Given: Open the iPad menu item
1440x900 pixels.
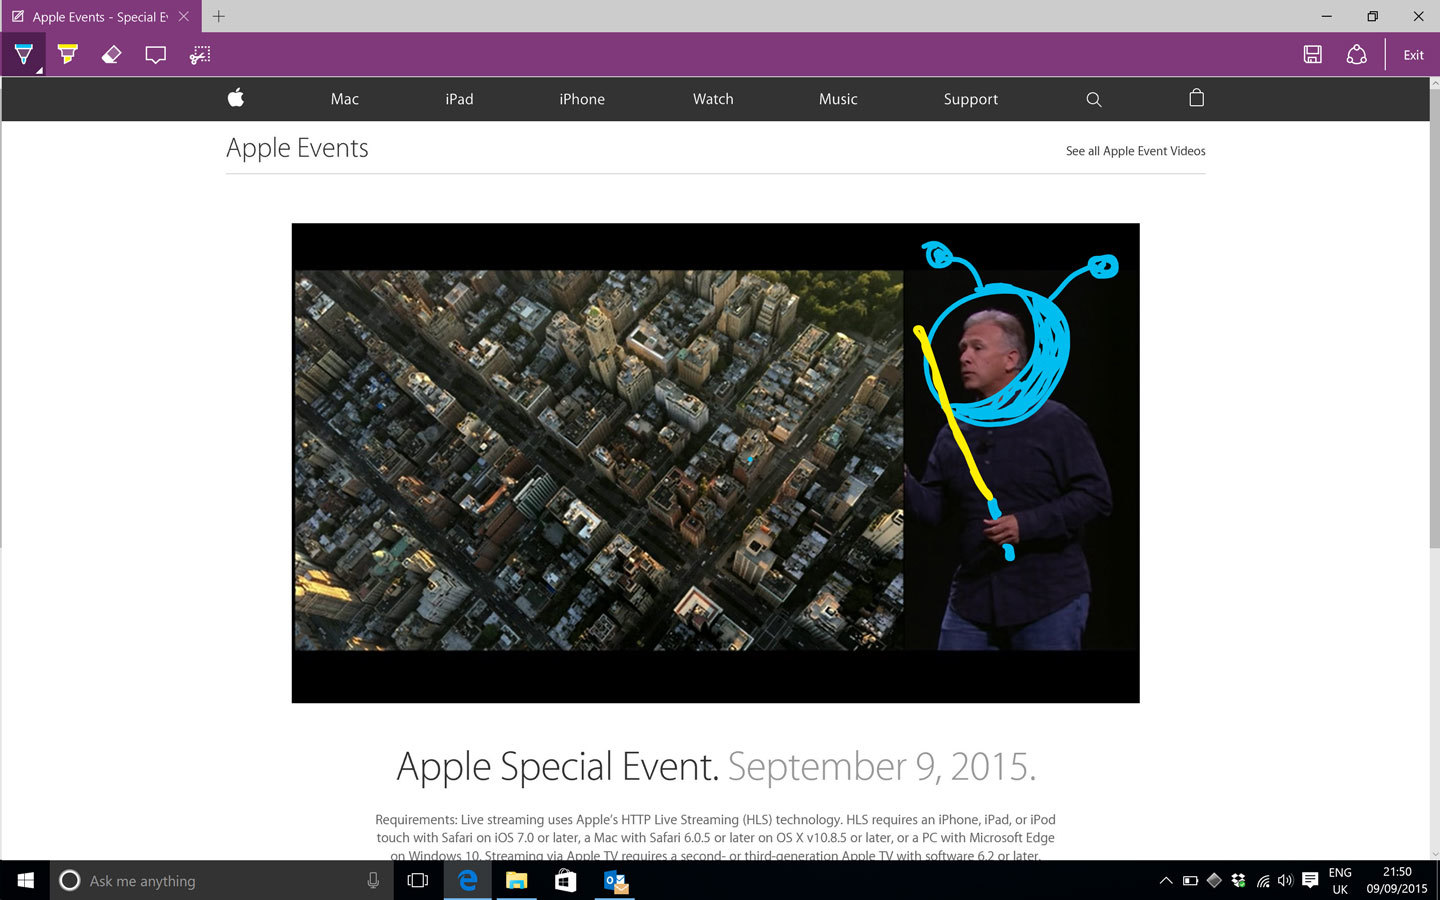Looking at the screenshot, I should click(x=459, y=99).
